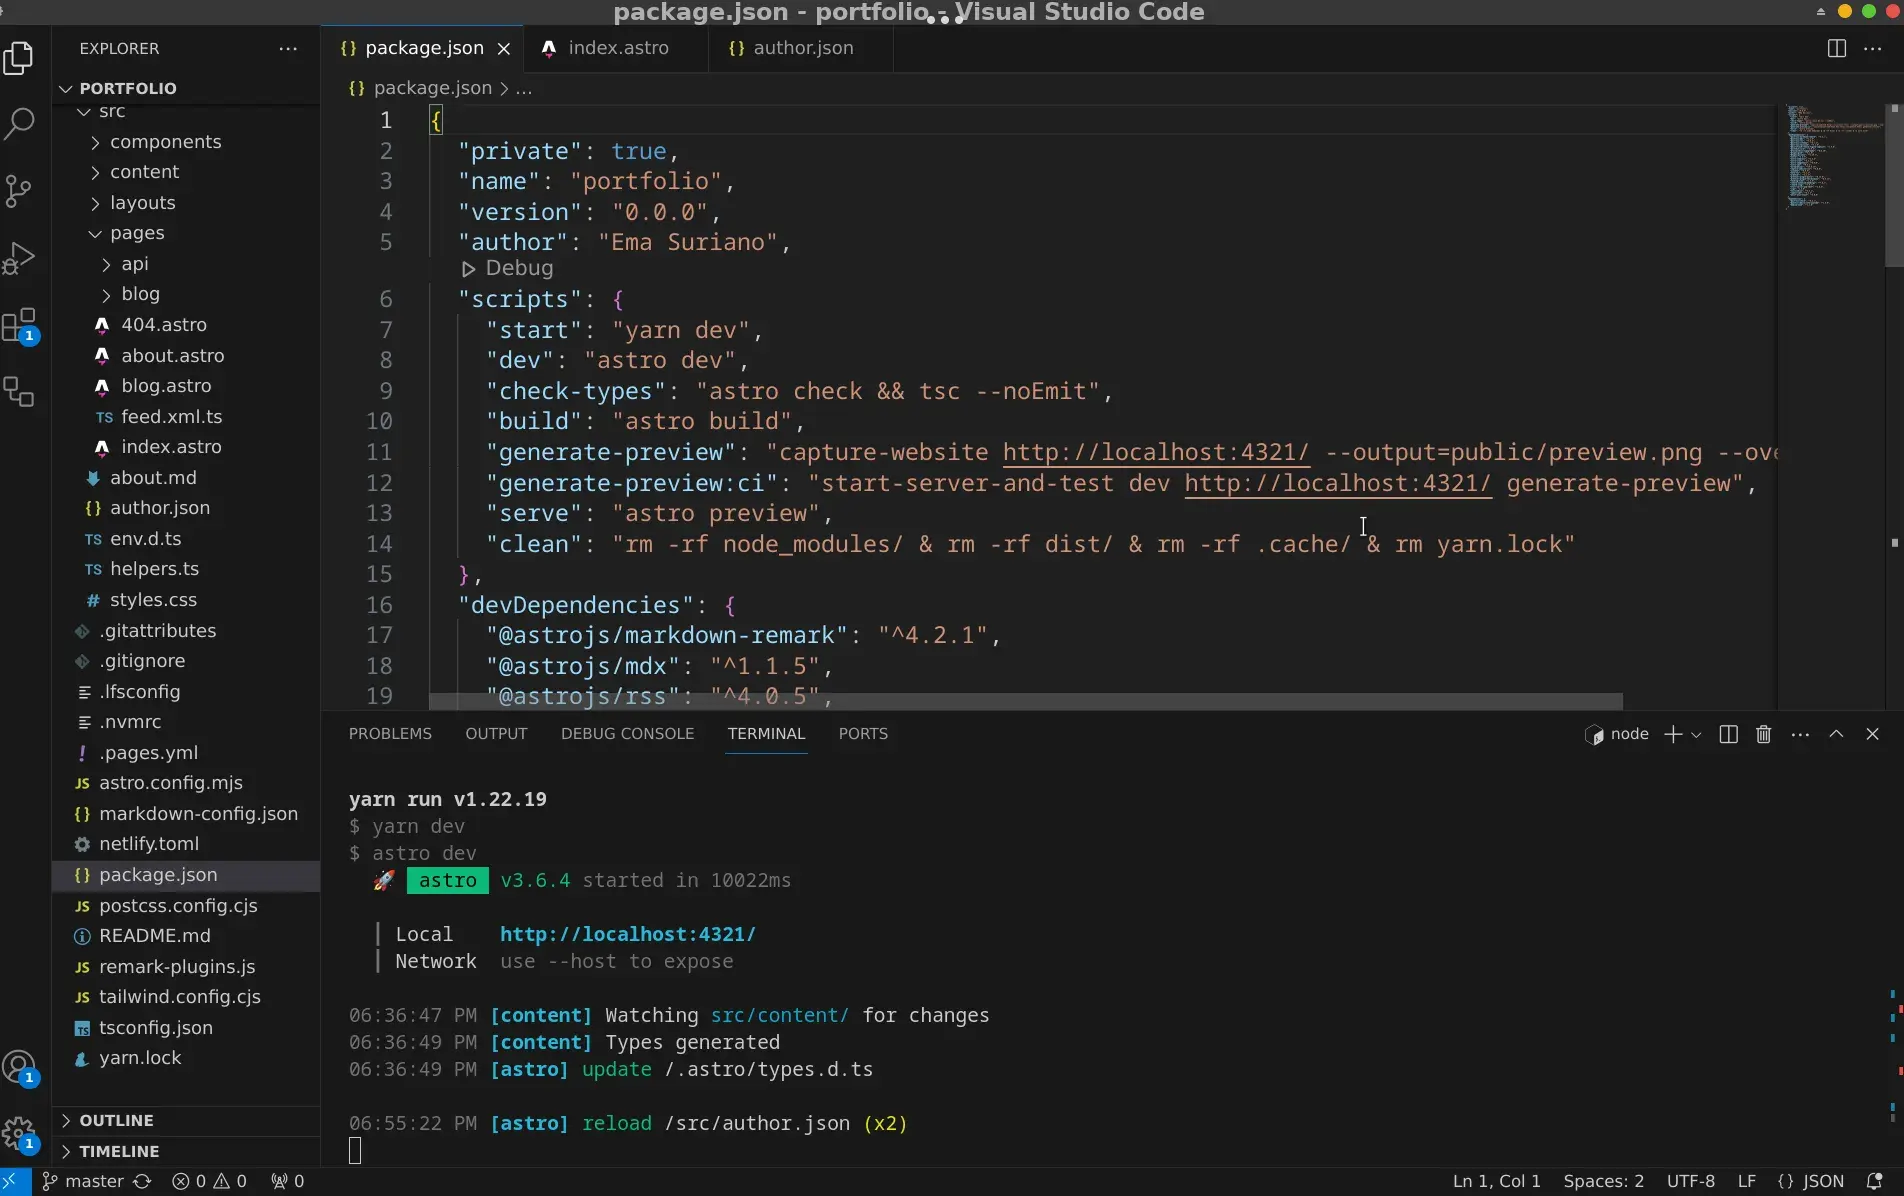This screenshot has height=1196, width=1904.
Task: Open the DEBUG CONSOLE tab
Action: click(627, 734)
